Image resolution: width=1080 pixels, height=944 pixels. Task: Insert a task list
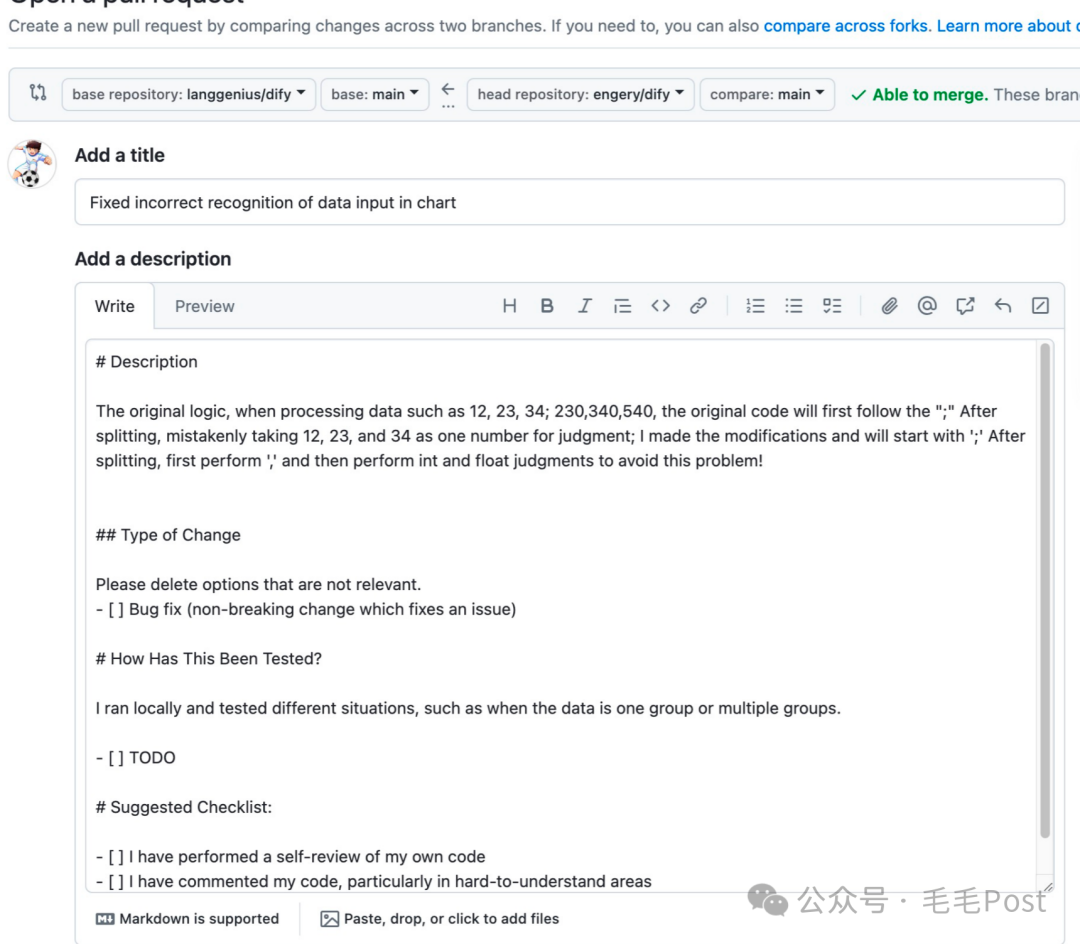pos(832,306)
